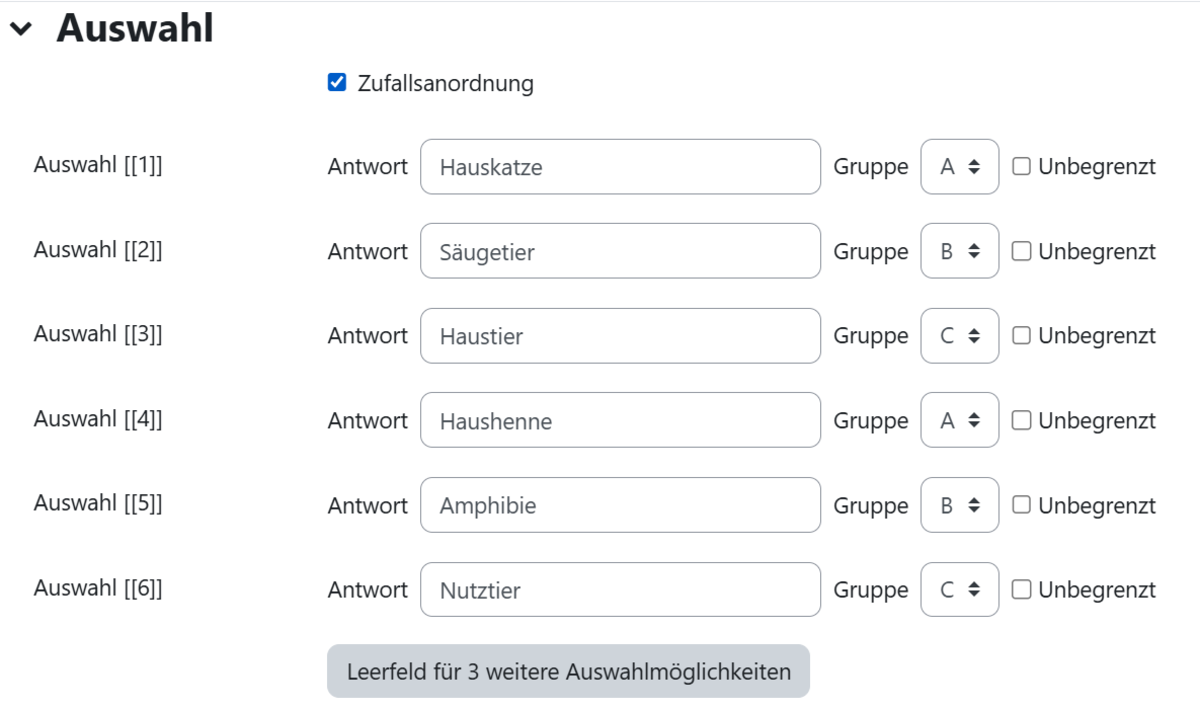1200x710 pixels.
Task: Uncheck the Zufallsanordnung checkbox
Action: (337, 83)
